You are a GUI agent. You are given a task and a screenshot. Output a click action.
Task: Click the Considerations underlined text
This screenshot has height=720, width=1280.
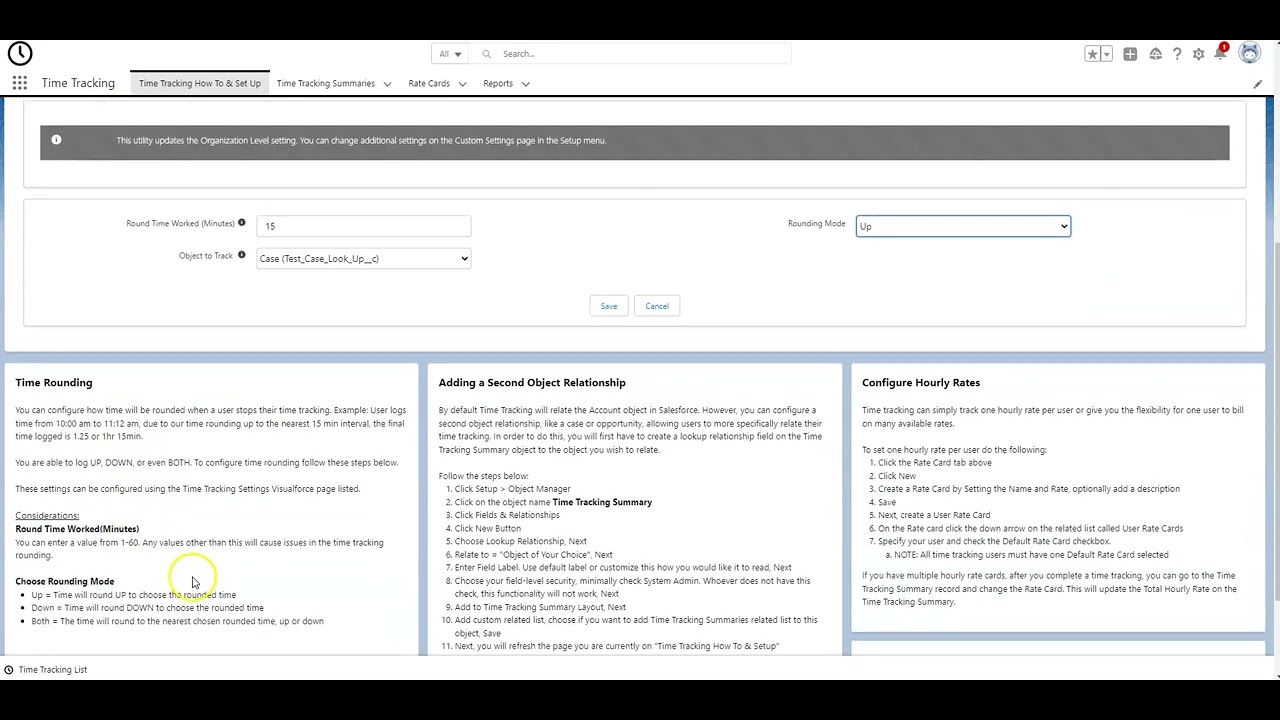(x=47, y=516)
